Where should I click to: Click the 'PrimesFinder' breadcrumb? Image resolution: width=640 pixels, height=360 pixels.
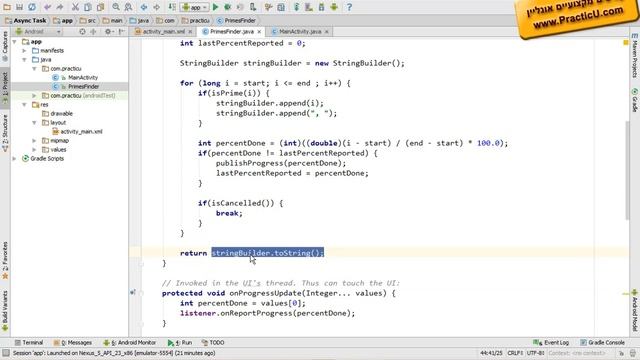tap(237, 20)
